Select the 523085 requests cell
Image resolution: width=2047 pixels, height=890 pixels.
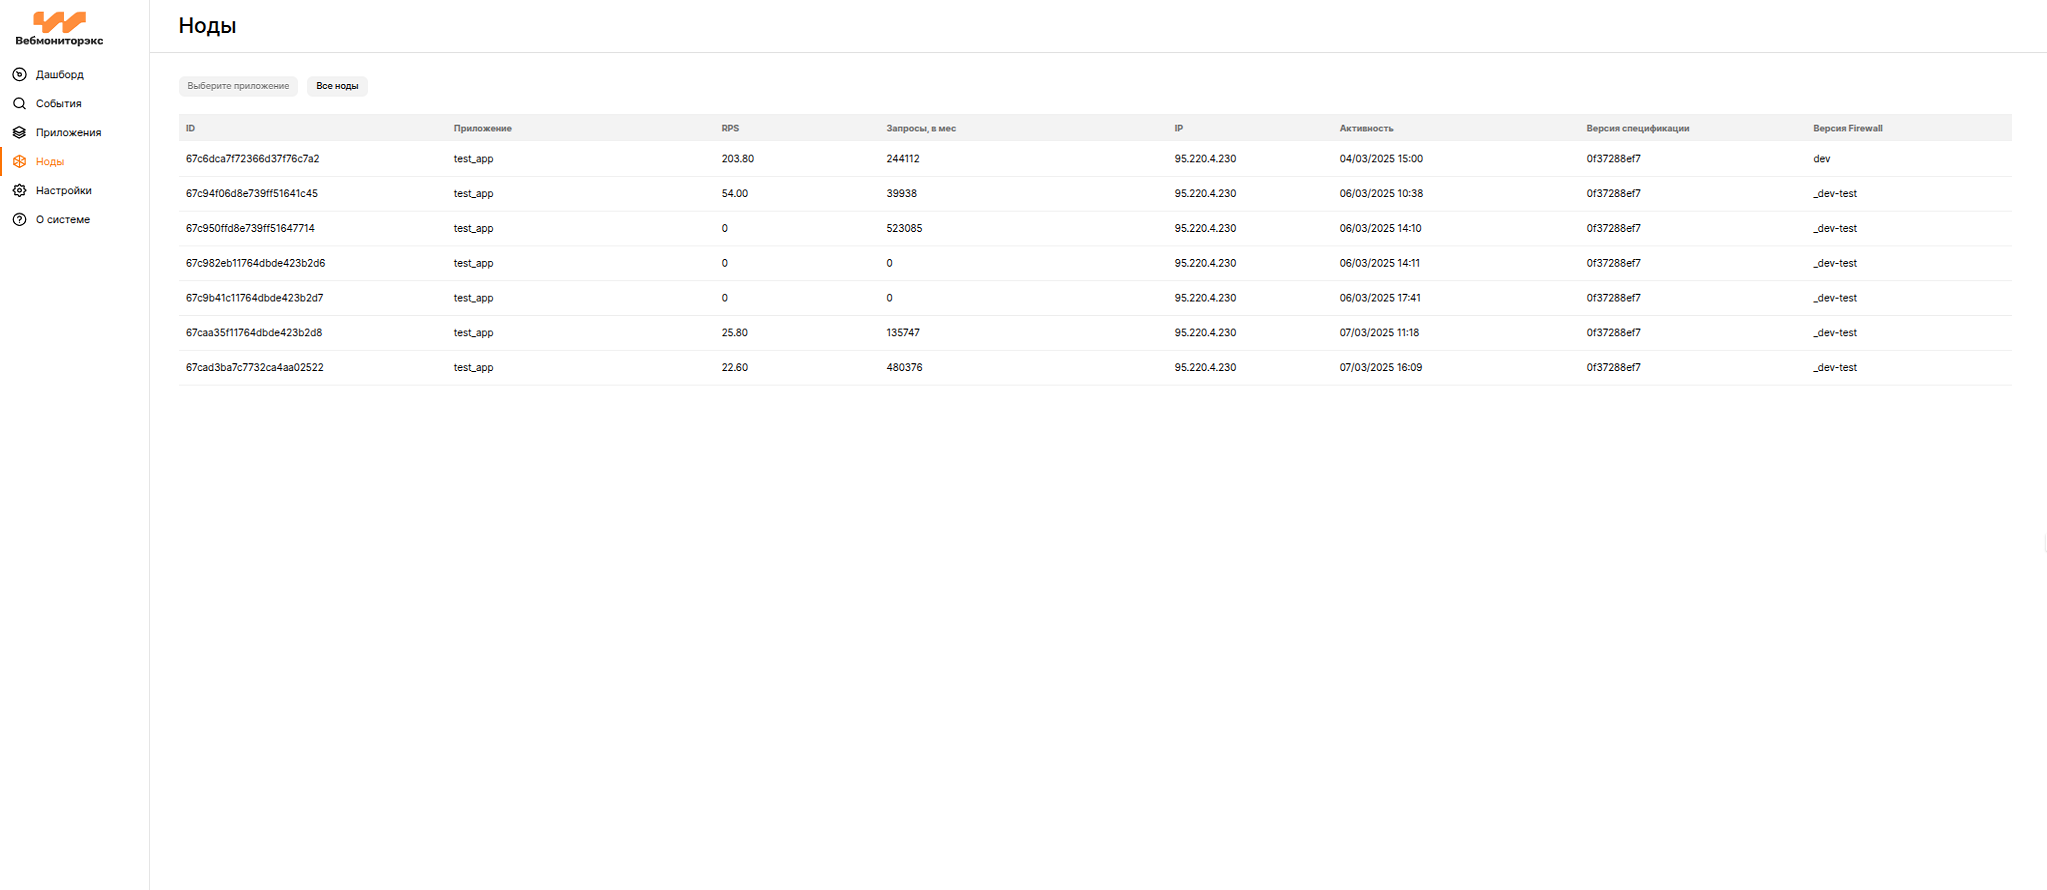[x=904, y=229]
